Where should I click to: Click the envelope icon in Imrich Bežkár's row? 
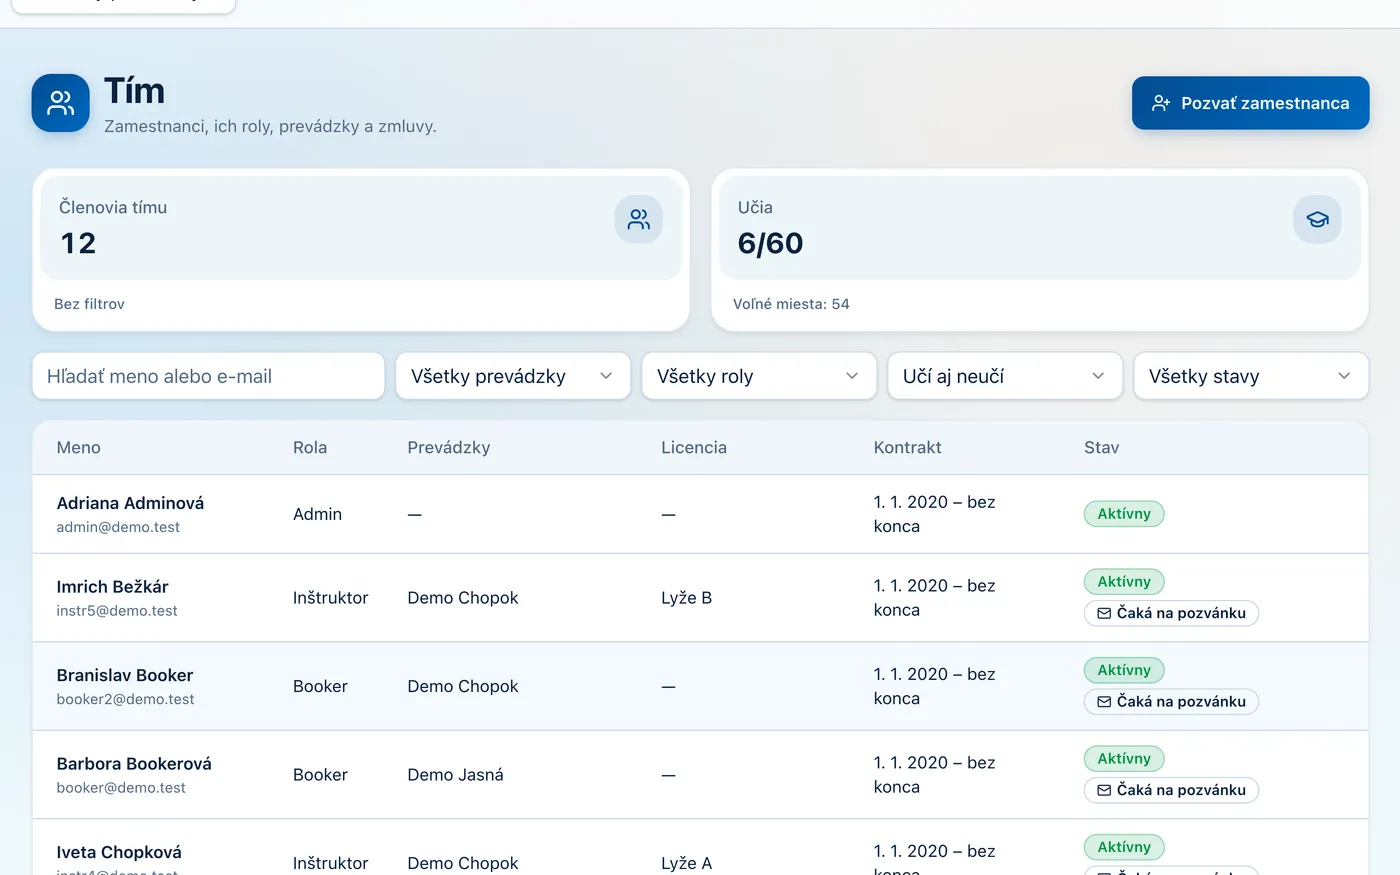[x=1104, y=613]
